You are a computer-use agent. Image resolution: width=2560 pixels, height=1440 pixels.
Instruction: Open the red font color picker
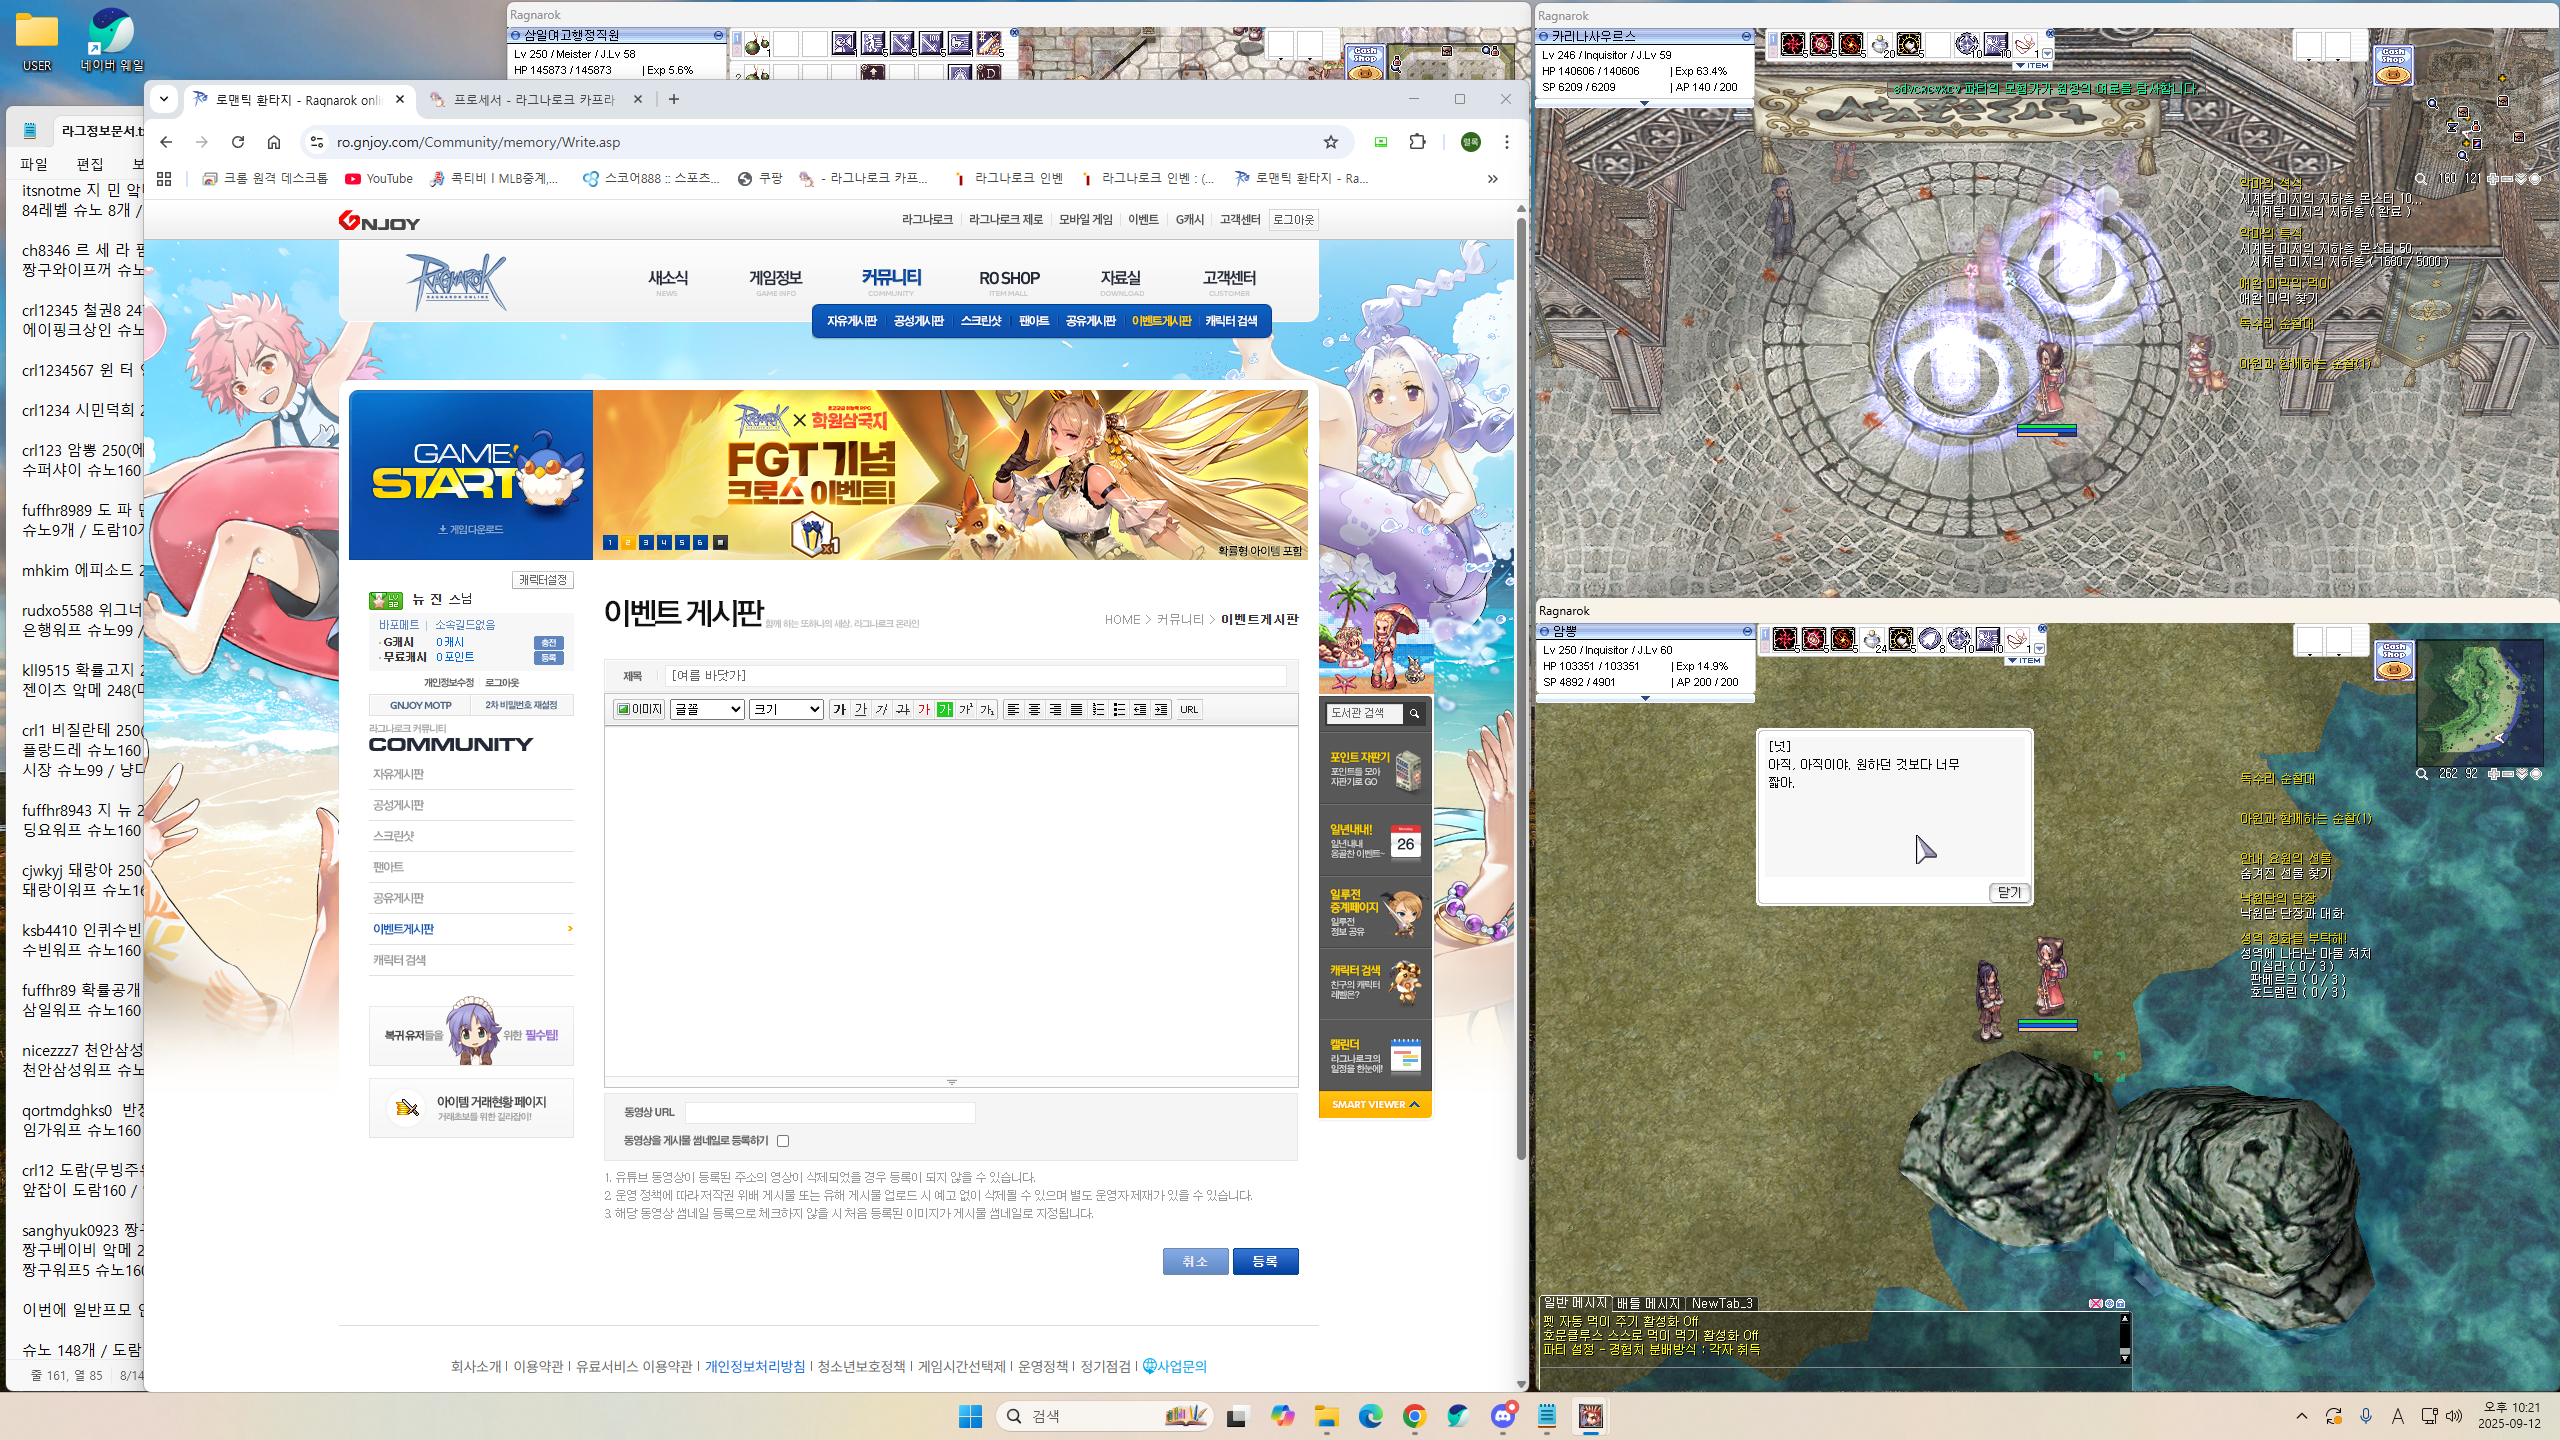click(x=924, y=709)
